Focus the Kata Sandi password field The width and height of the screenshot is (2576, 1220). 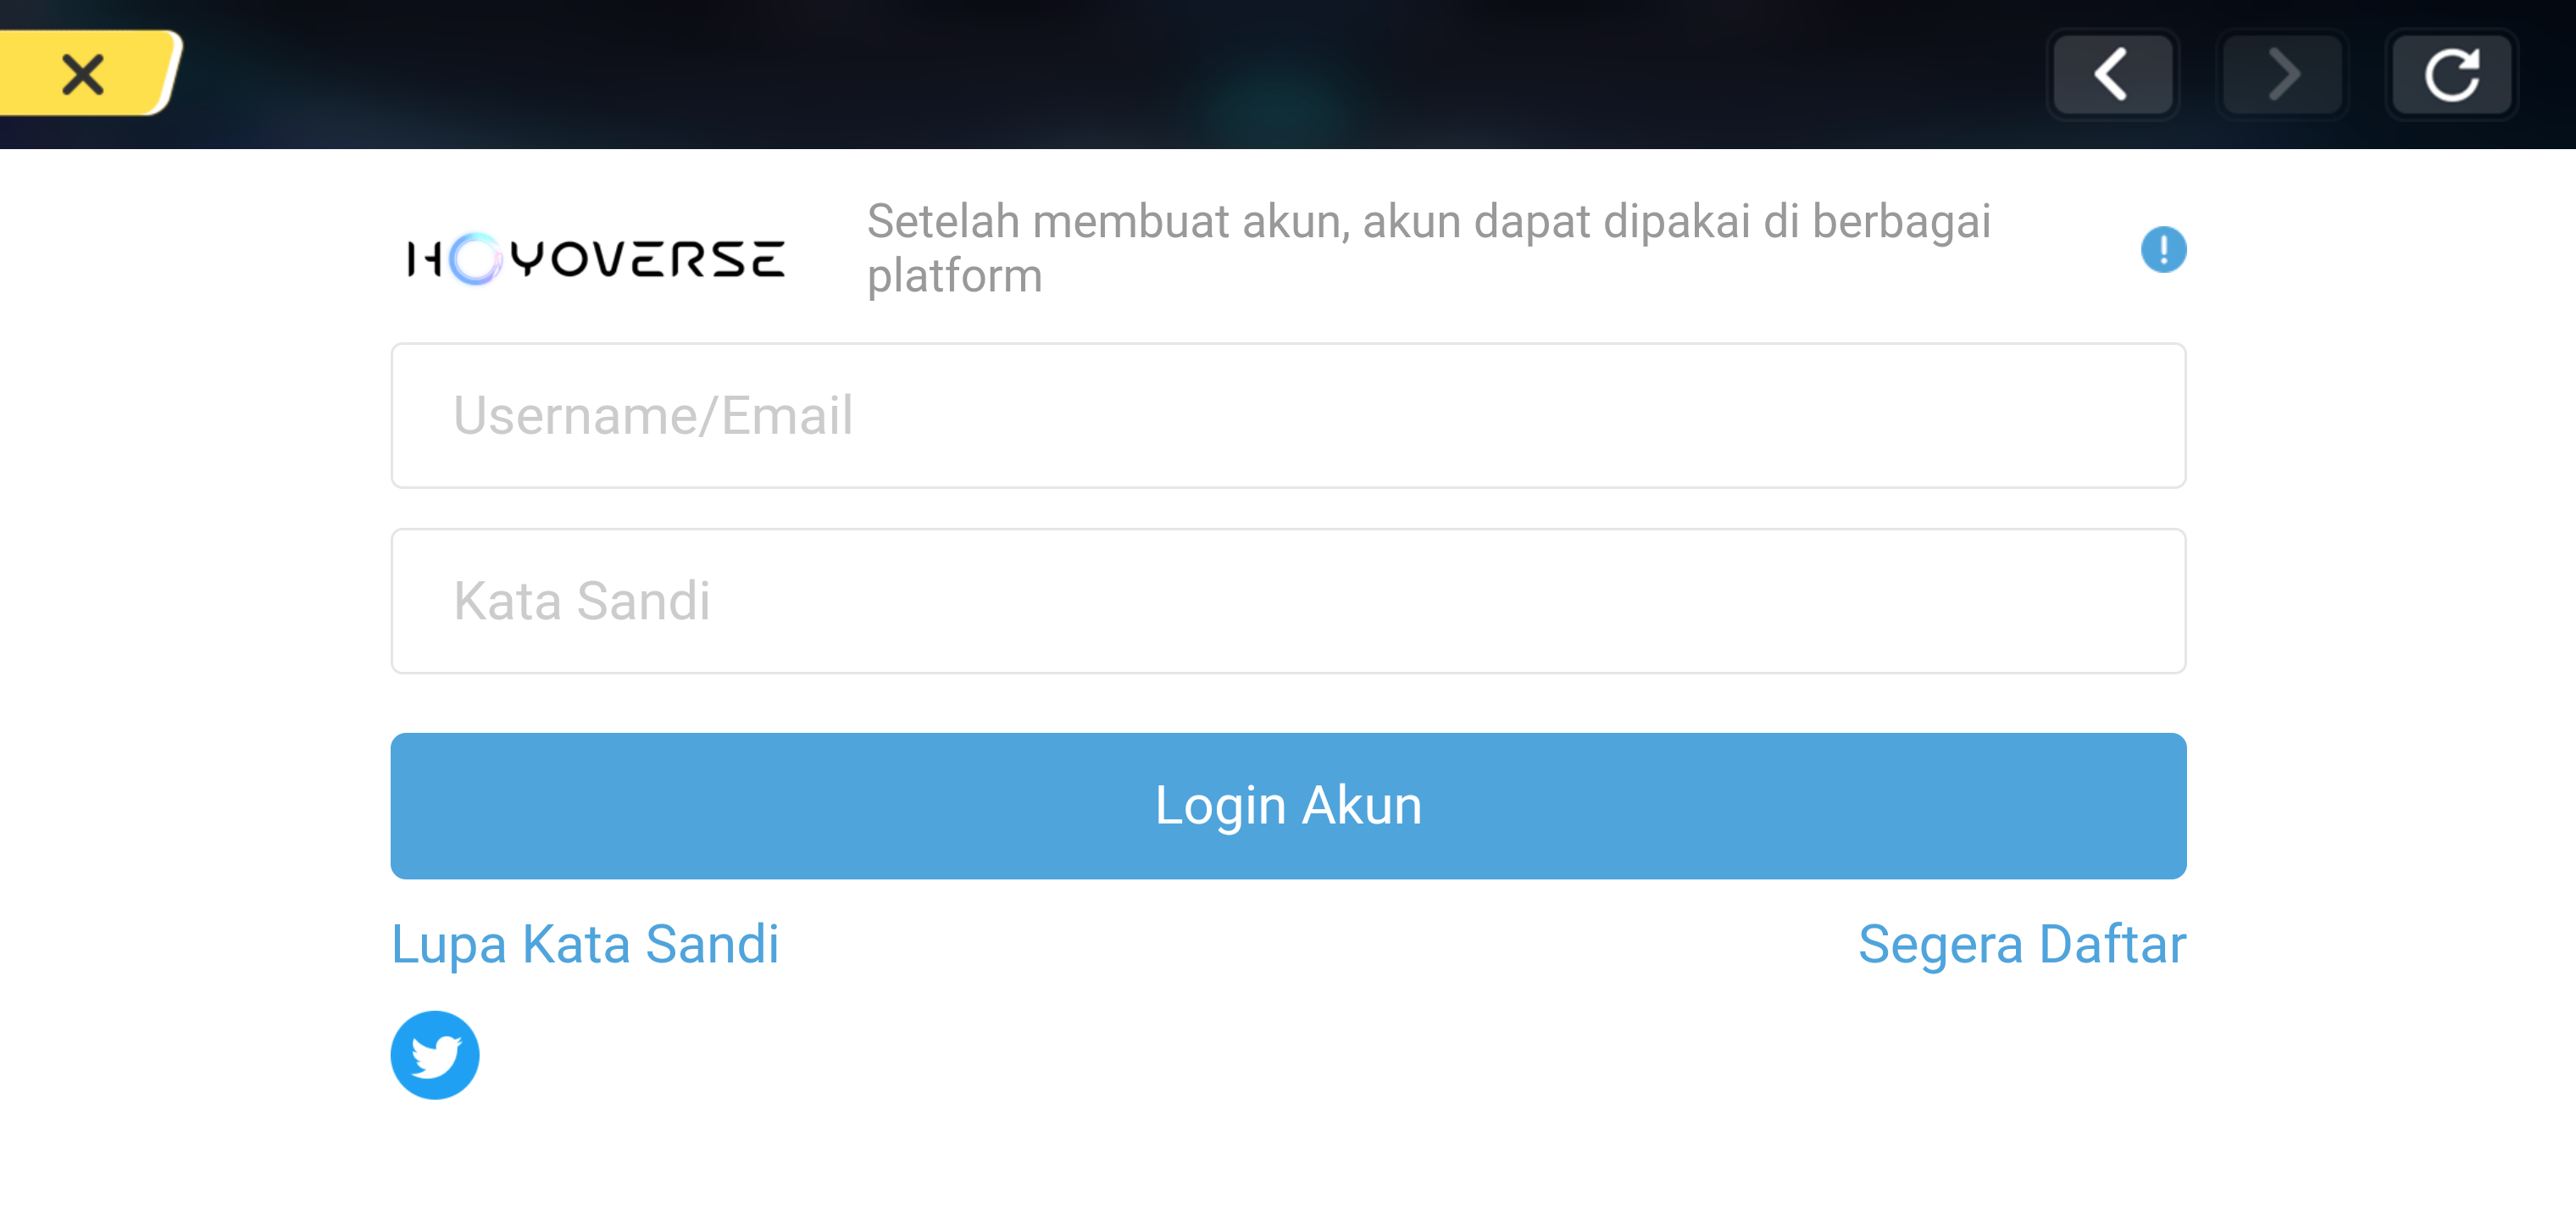point(1288,601)
